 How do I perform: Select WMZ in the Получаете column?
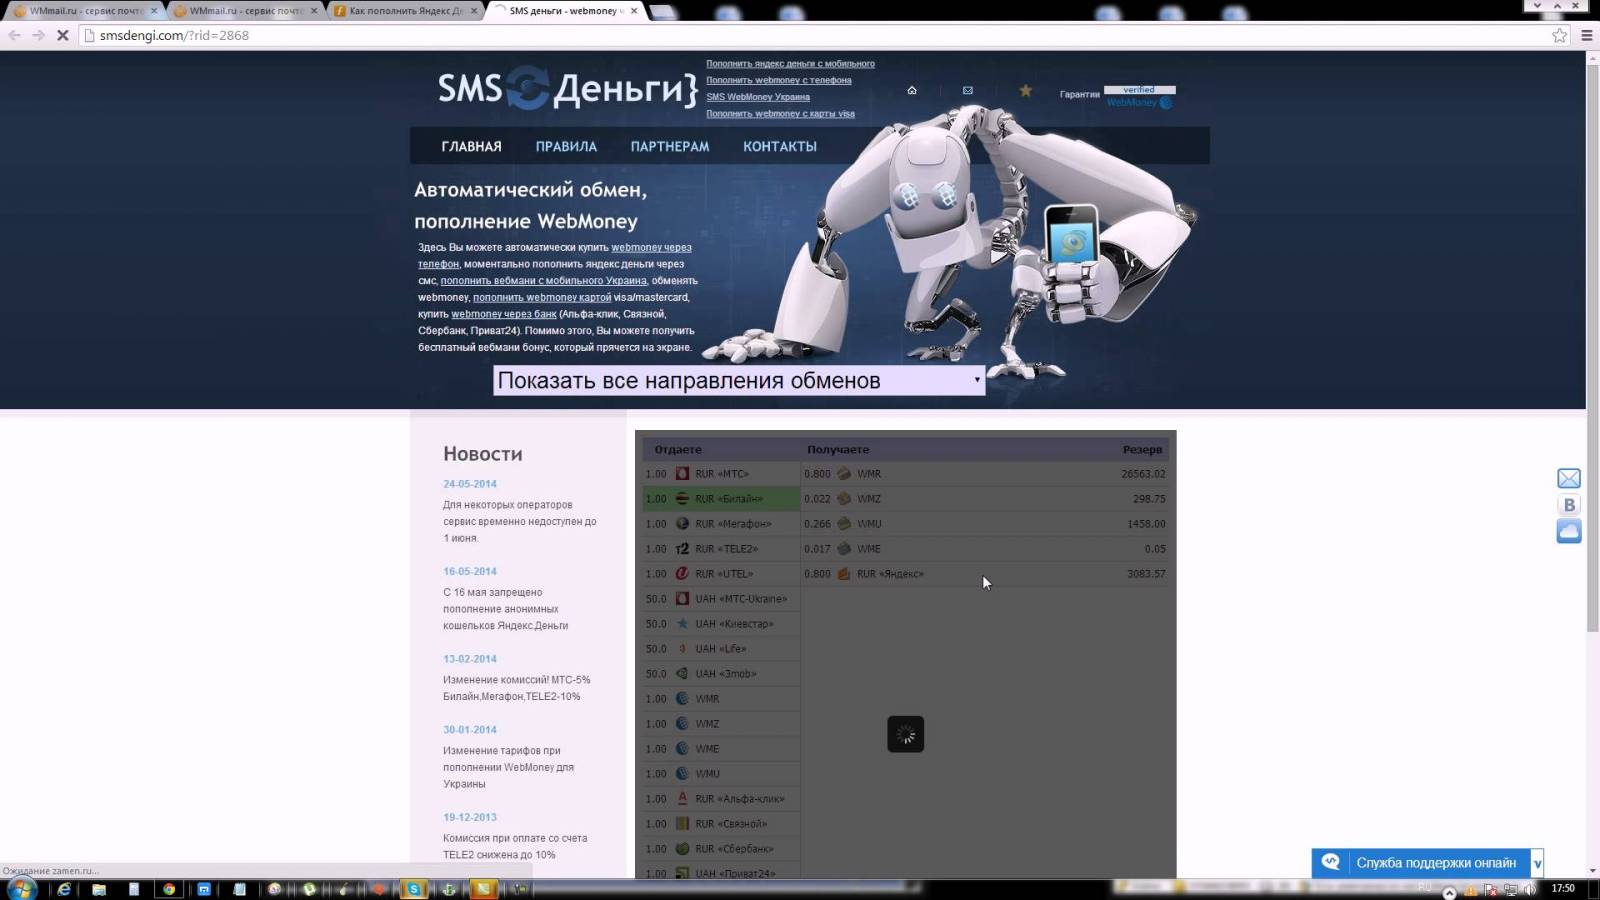pyautogui.click(x=868, y=499)
